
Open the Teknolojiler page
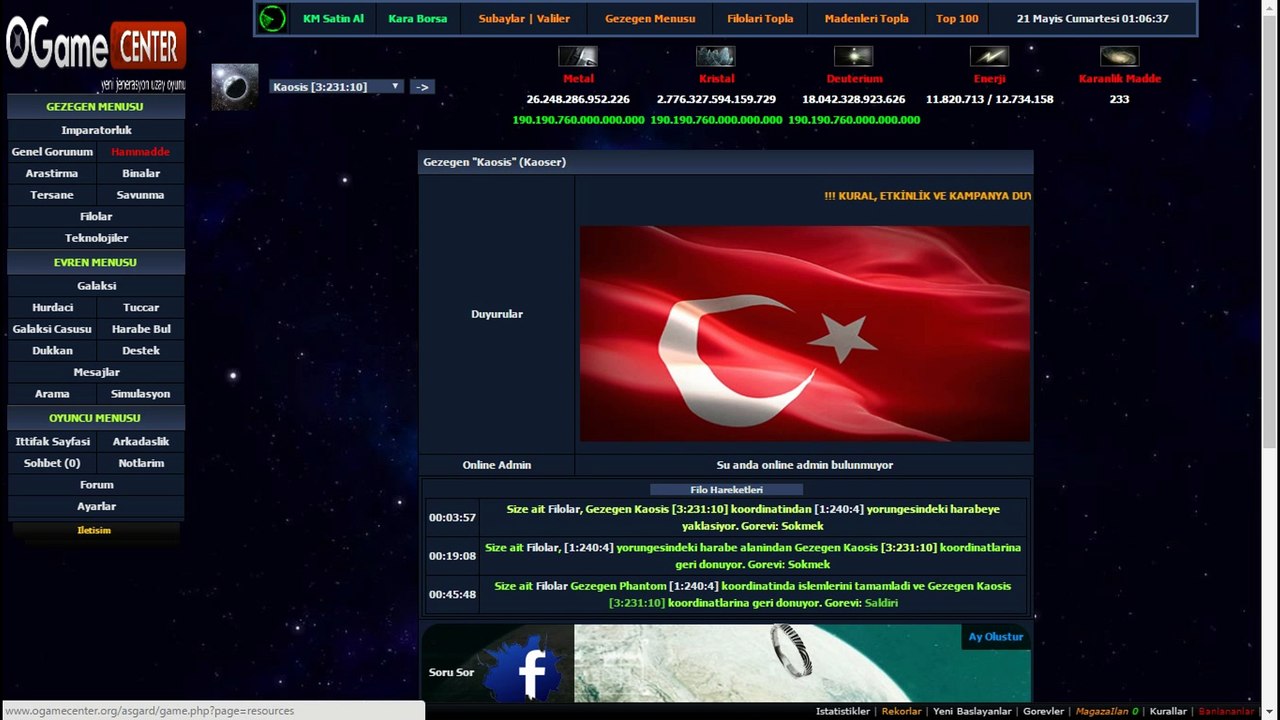(96, 238)
